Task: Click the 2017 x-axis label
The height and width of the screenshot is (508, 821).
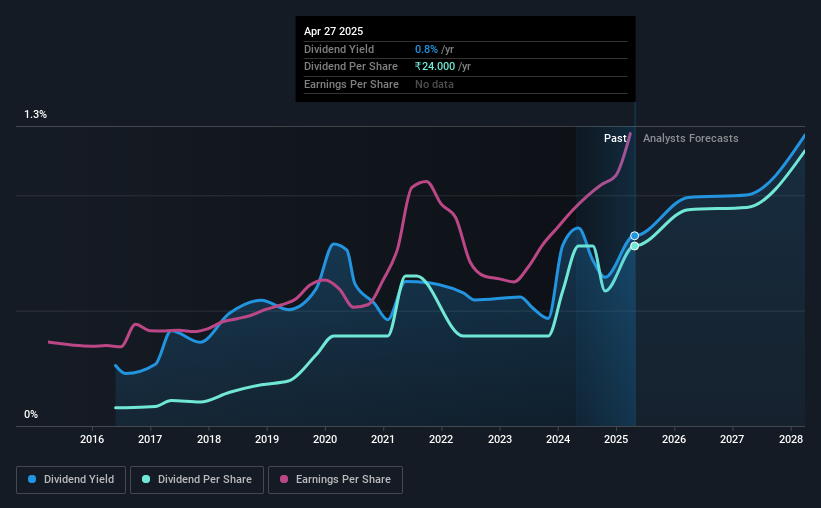Action: 150,439
